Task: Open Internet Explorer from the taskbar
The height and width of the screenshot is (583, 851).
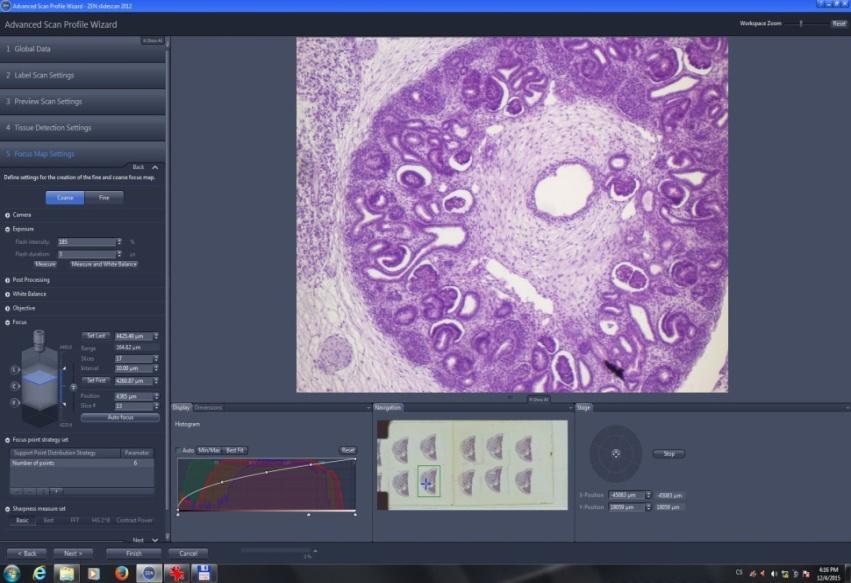Action: pos(39,573)
